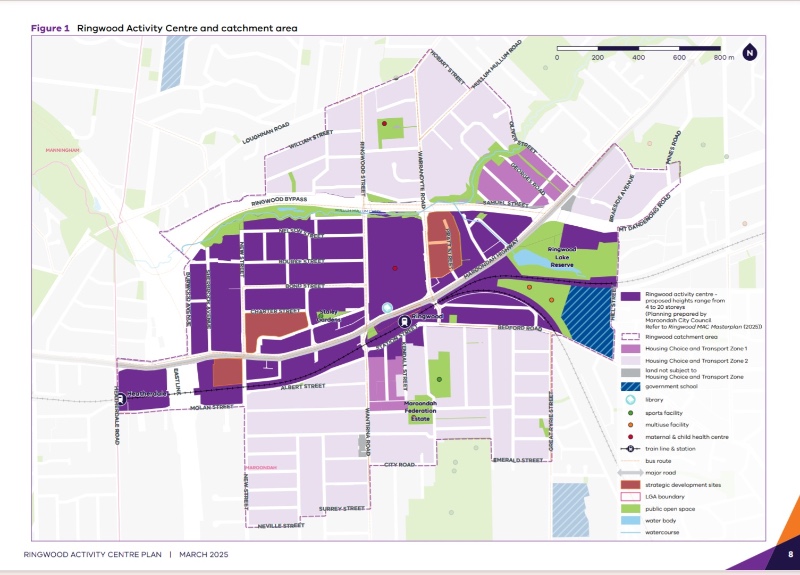Image resolution: width=800 pixels, height=575 pixels.
Task: Click the water body legend swatch
Action: click(x=631, y=522)
